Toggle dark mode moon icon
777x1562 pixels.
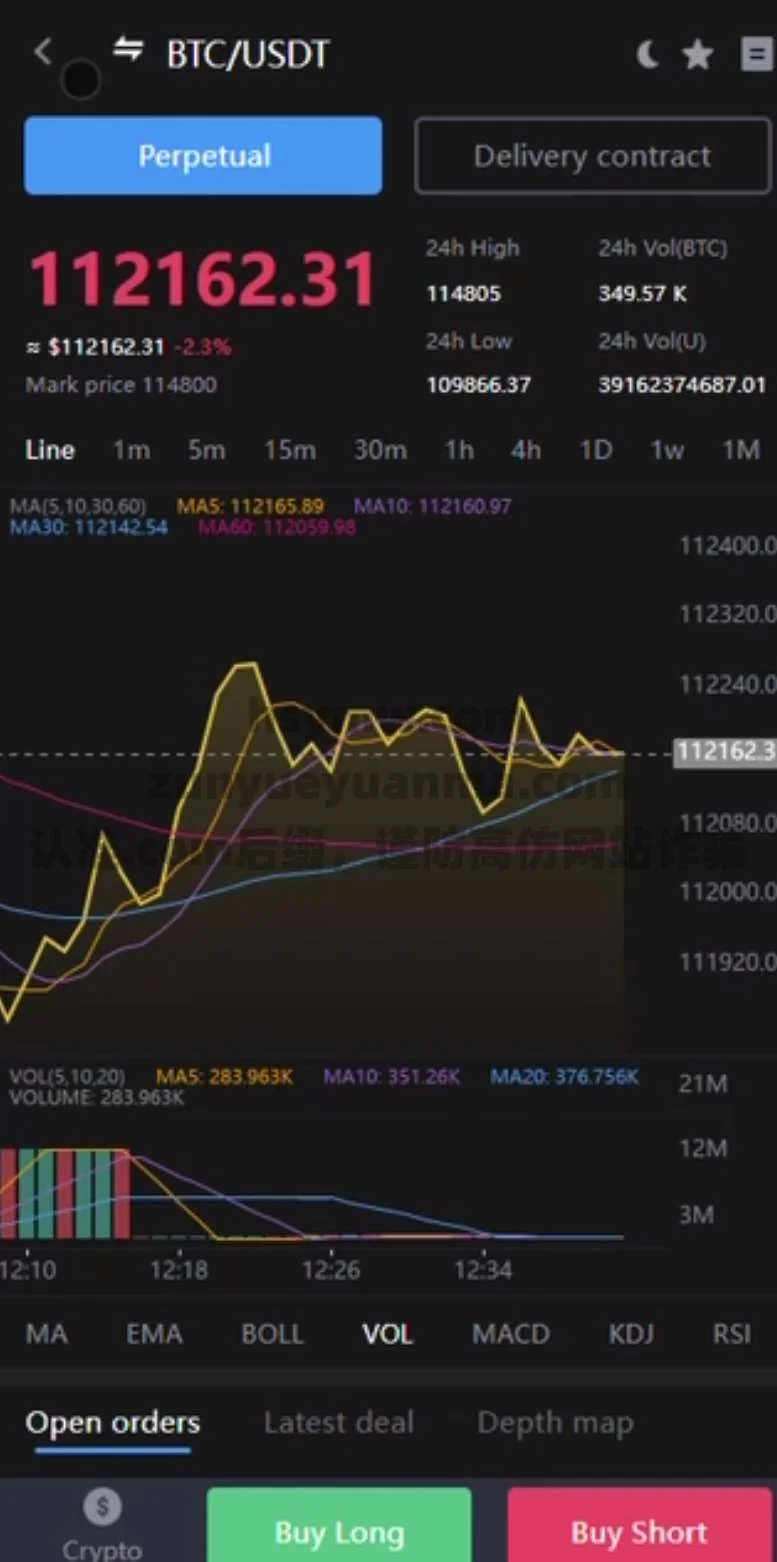(x=647, y=55)
